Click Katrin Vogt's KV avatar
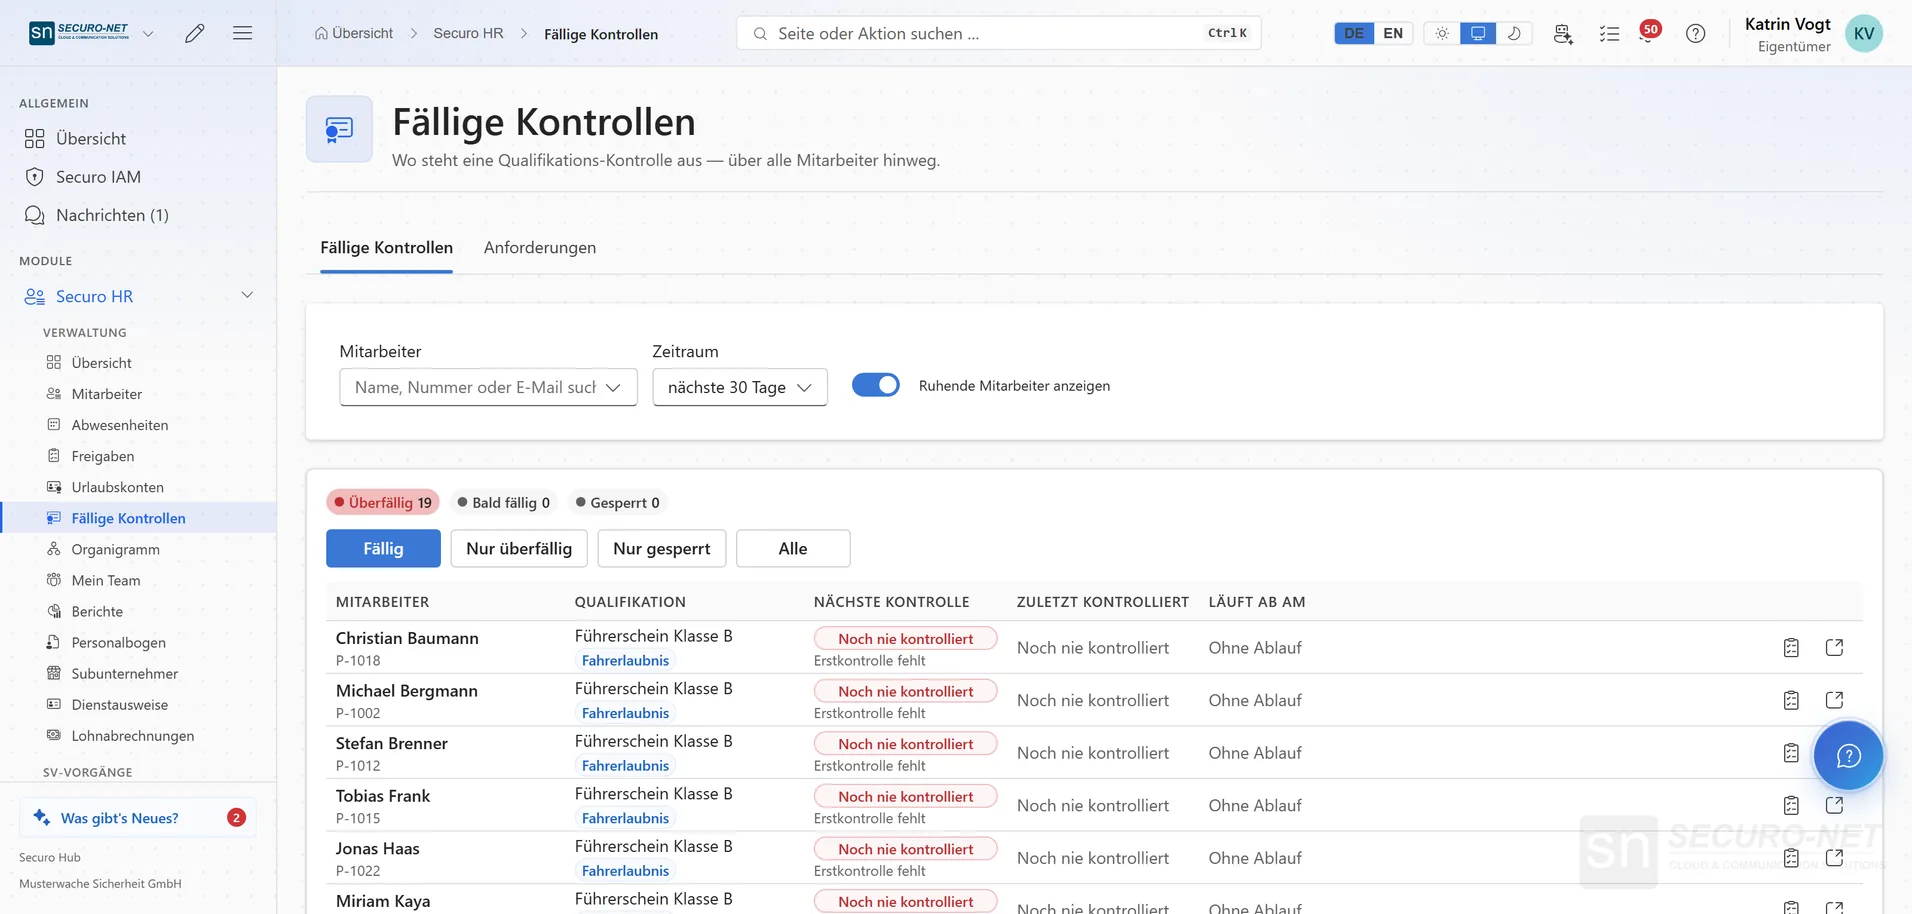 [x=1864, y=33]
